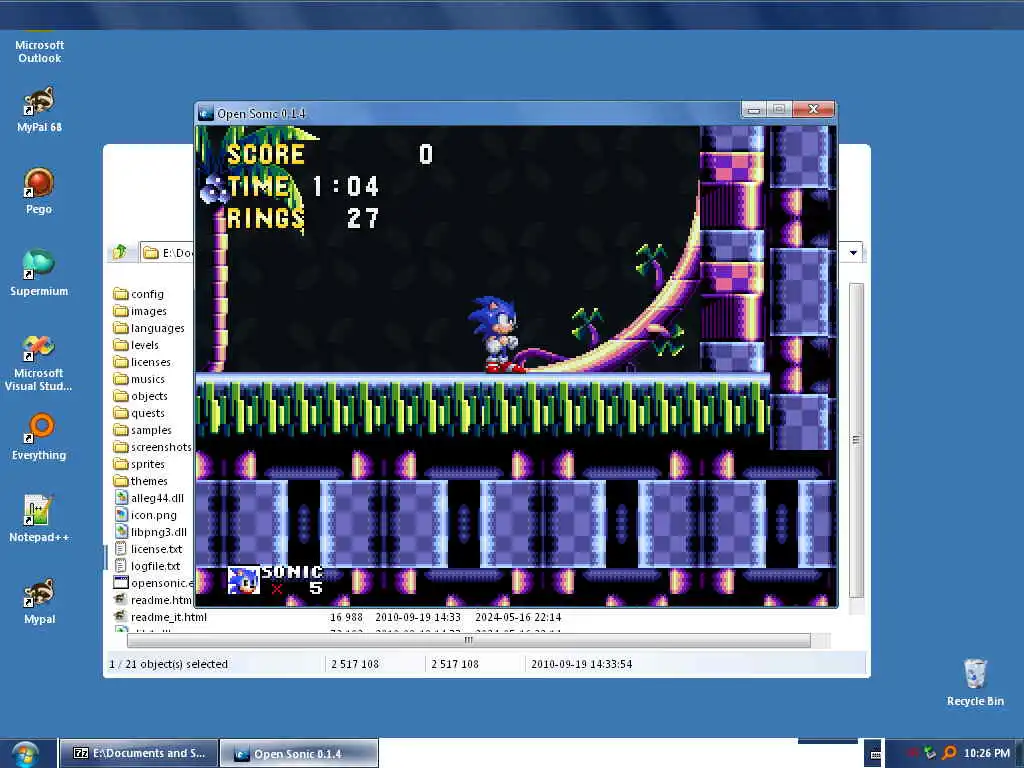Select the musics folder
The width and height of the screenshot is (1024, 768).
click(139, 379)
